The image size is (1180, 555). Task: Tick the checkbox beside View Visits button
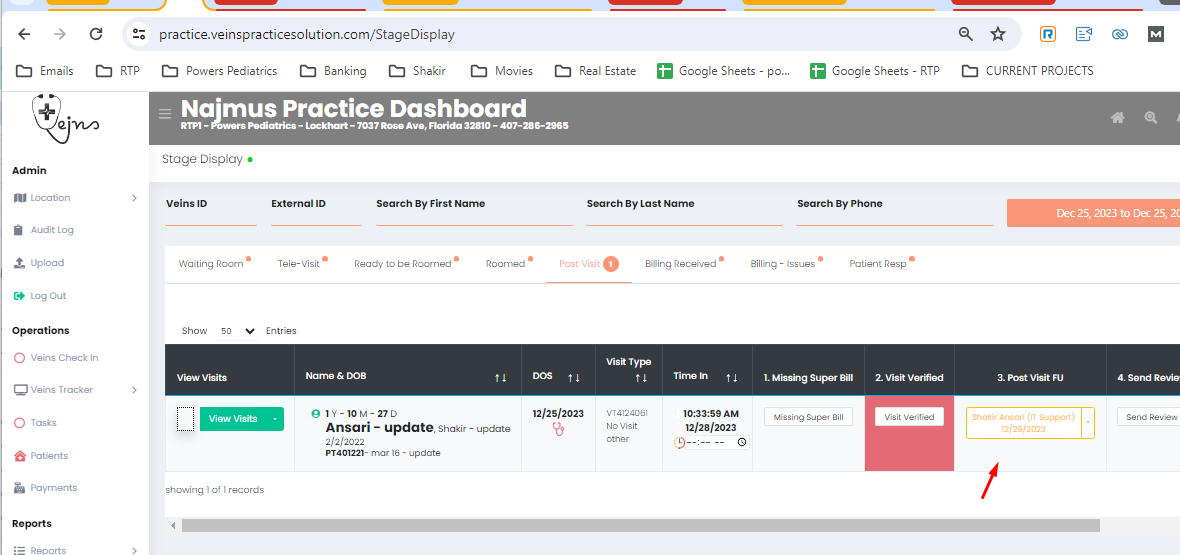coord(185,419)
